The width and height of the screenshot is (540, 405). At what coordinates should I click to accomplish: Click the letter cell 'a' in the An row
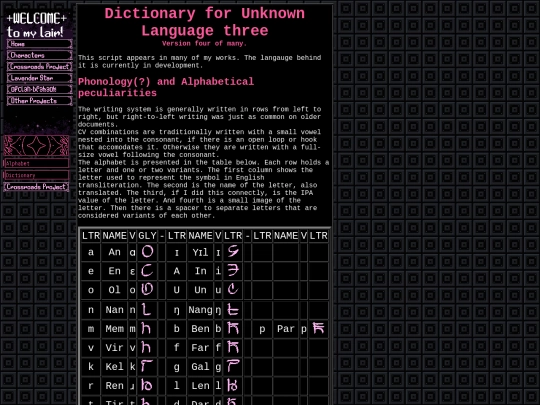pyautogui.click(x=91, y=252)
